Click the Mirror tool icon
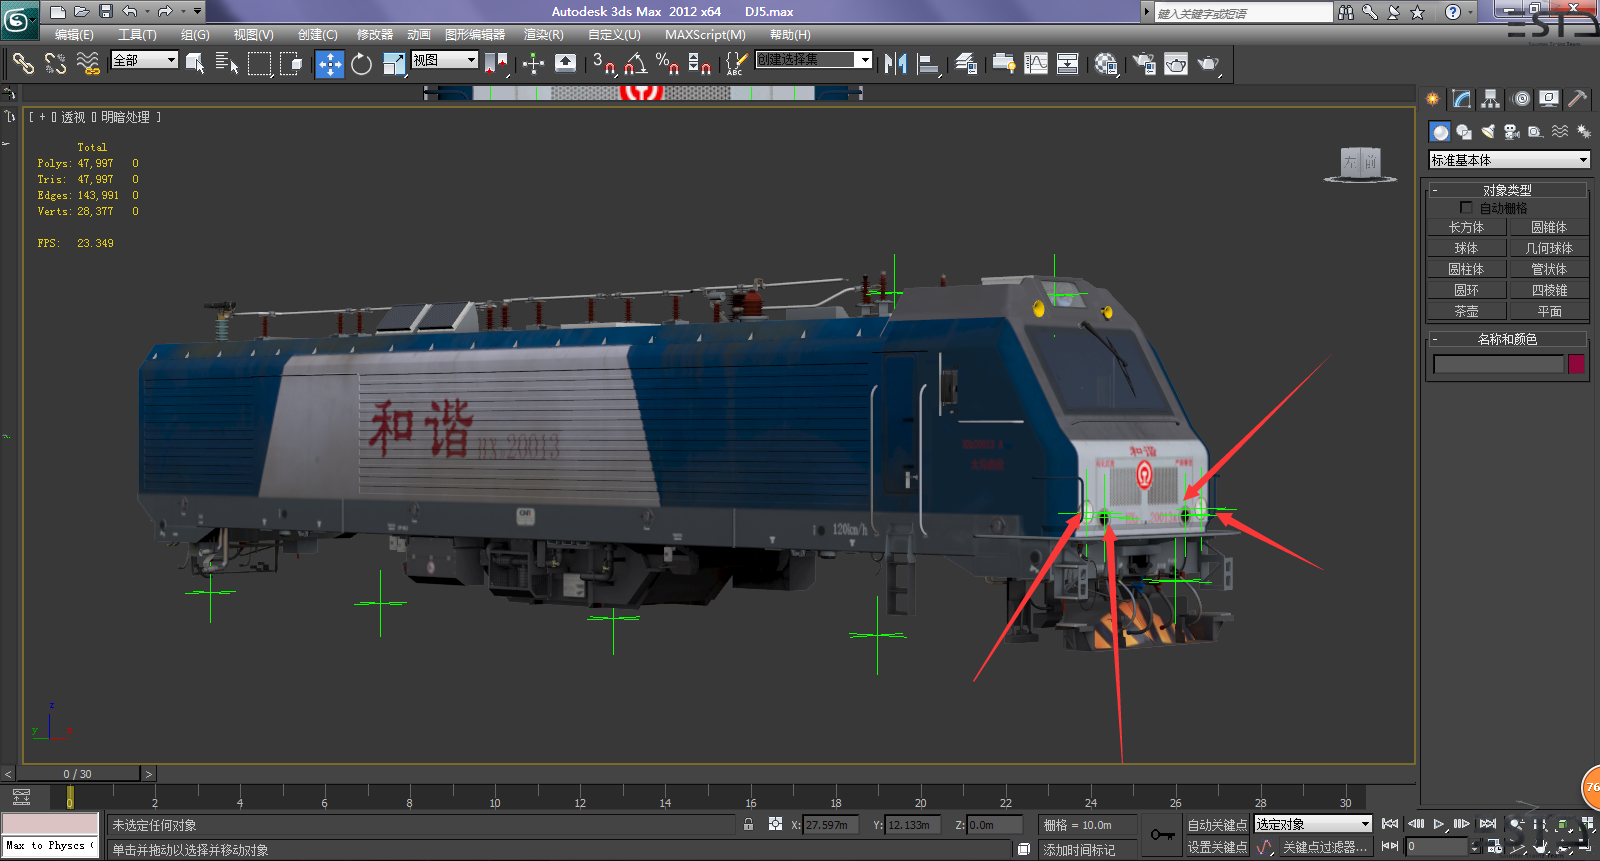This screenshot has width=1600, height=861. (x=895, y=64)
